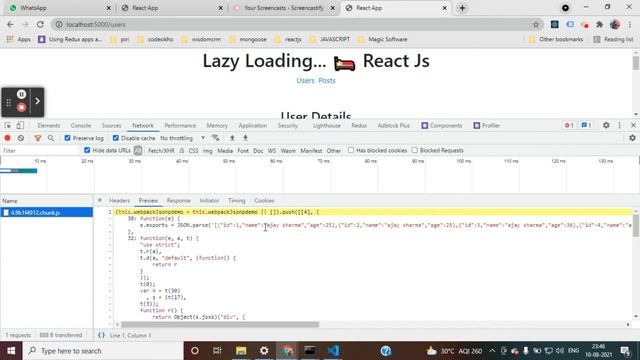640x360 pixels.
Task: Switch to the Sources panel
Action: (x=111, y=125)
